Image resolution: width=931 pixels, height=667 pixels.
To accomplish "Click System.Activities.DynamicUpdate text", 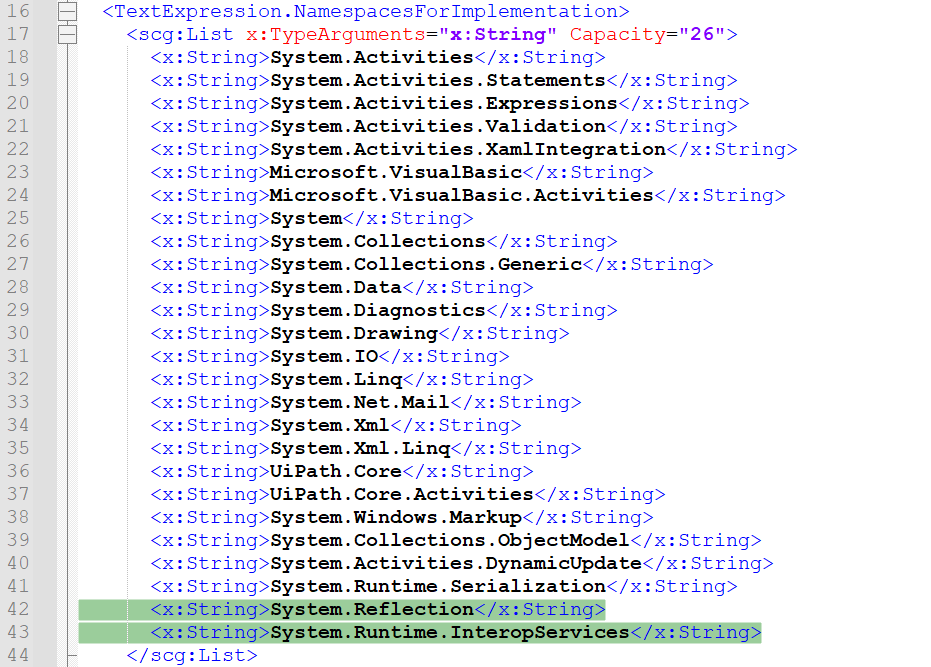I will point(456,563).
